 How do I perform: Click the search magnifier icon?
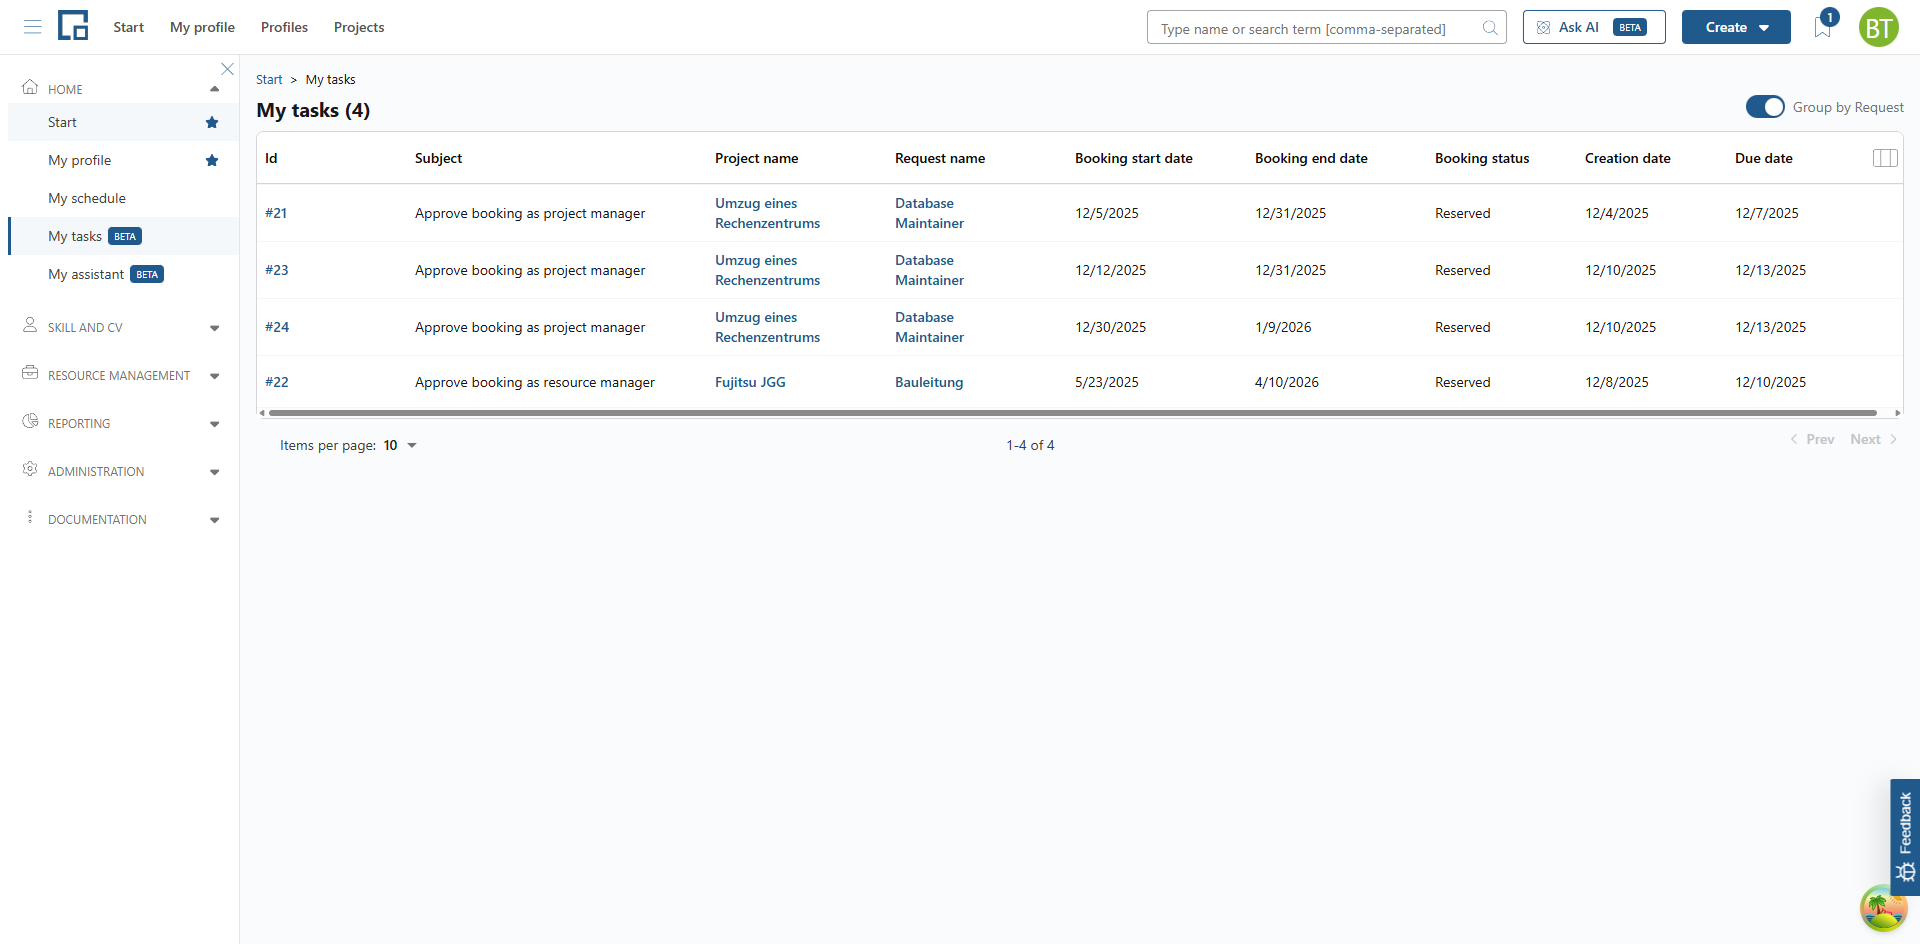point(1490,28)
